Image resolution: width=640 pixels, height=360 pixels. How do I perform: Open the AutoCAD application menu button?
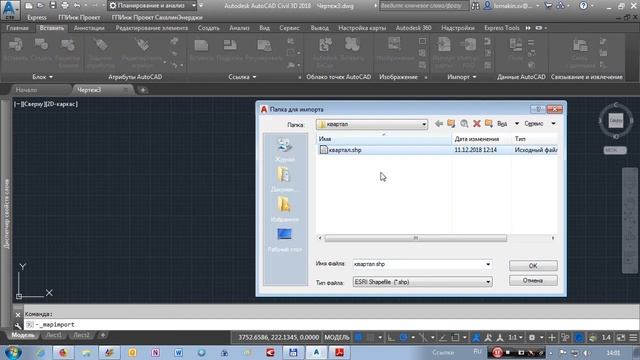point(10,10)
